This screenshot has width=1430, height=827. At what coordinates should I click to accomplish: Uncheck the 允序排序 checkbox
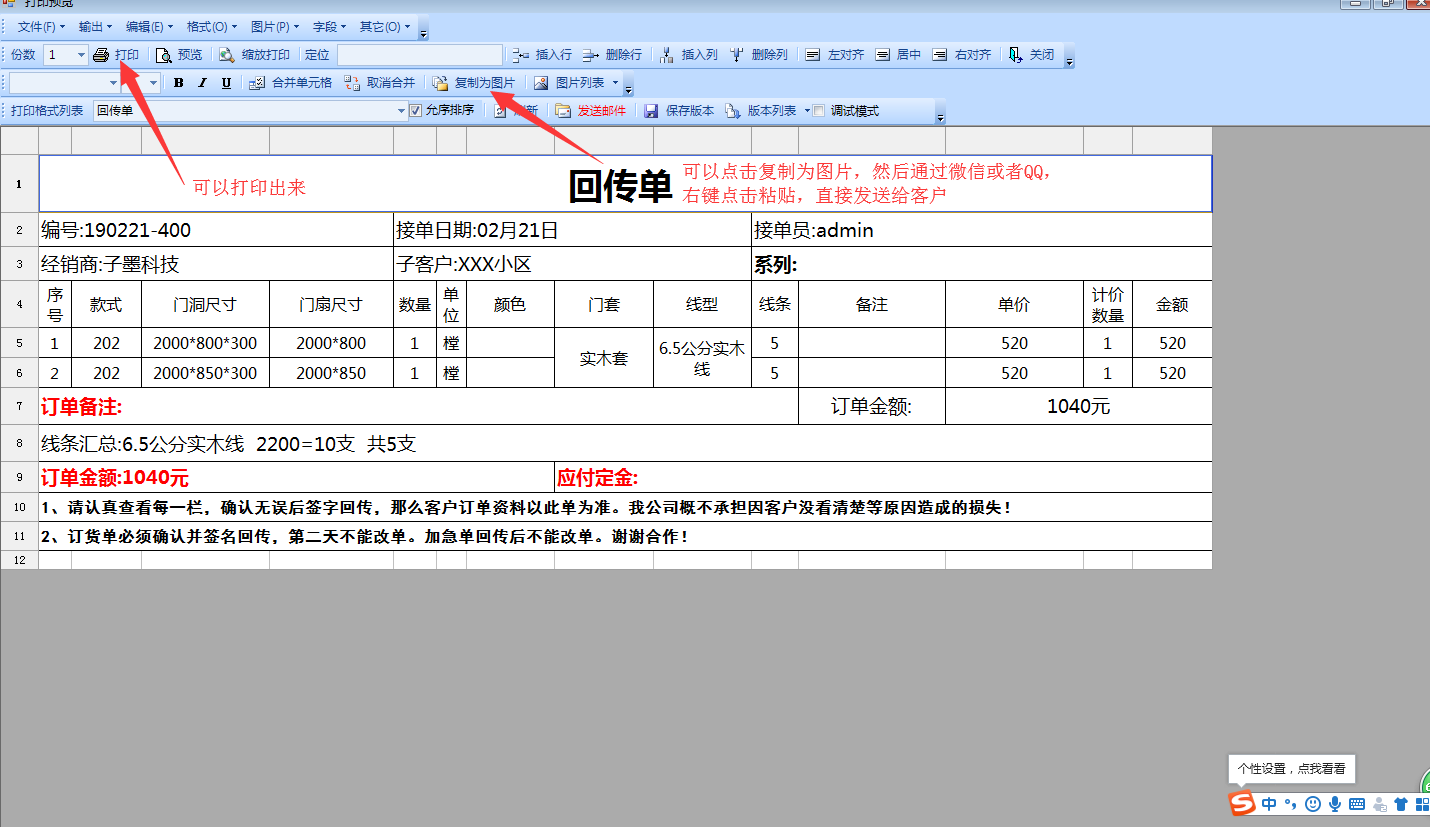416,111
